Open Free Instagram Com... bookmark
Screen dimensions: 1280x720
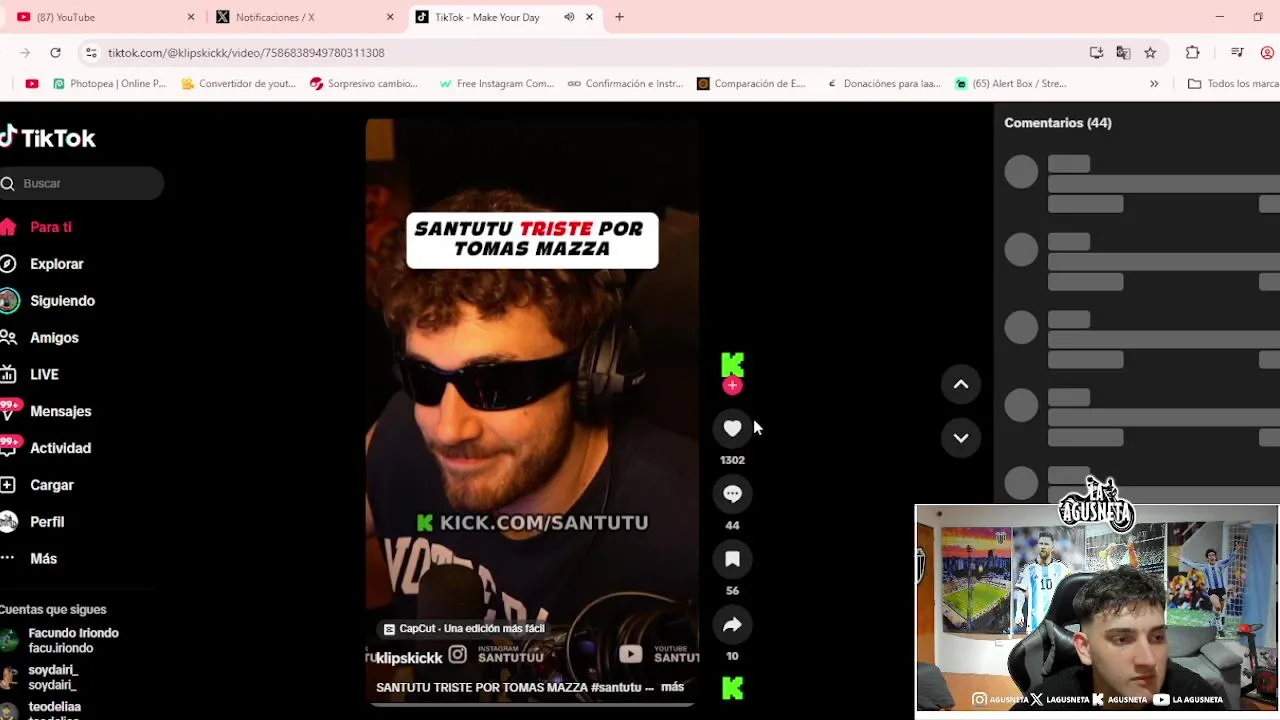[x=496, y=84]
